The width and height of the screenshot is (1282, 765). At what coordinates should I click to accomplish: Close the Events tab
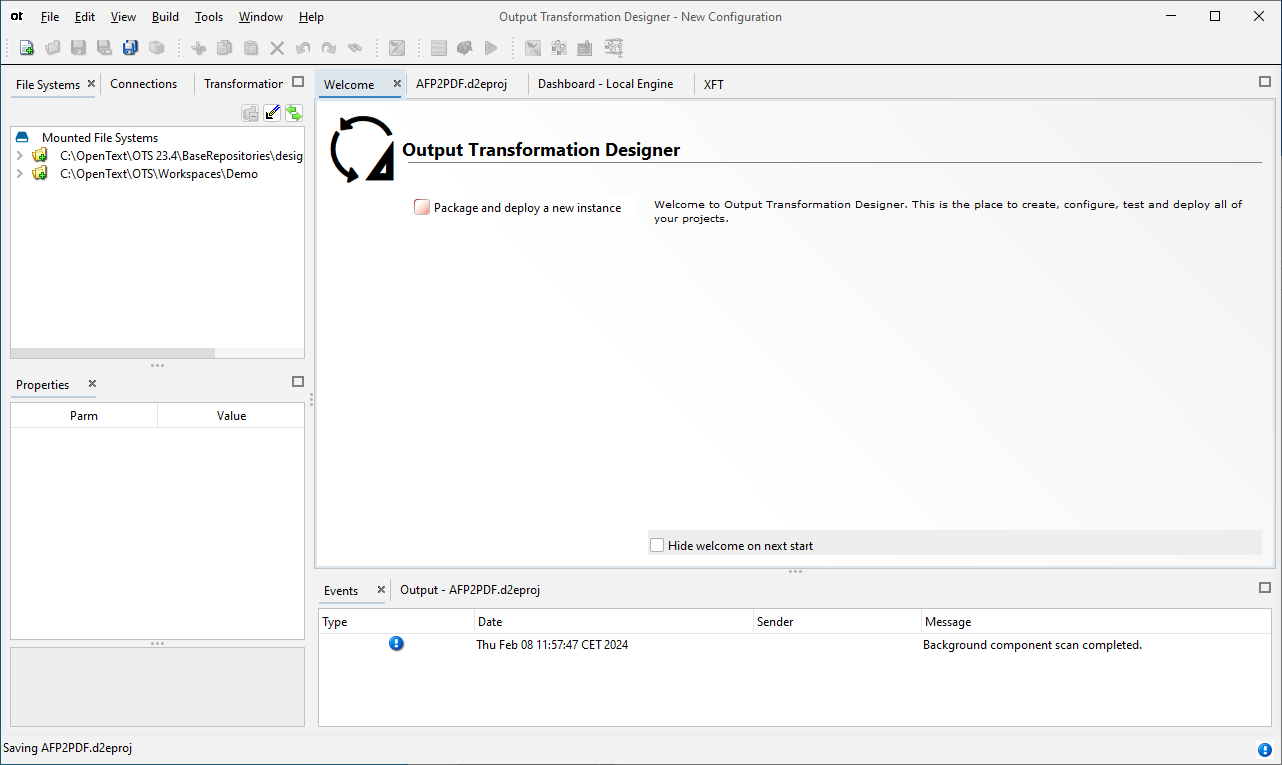(379, 590)
